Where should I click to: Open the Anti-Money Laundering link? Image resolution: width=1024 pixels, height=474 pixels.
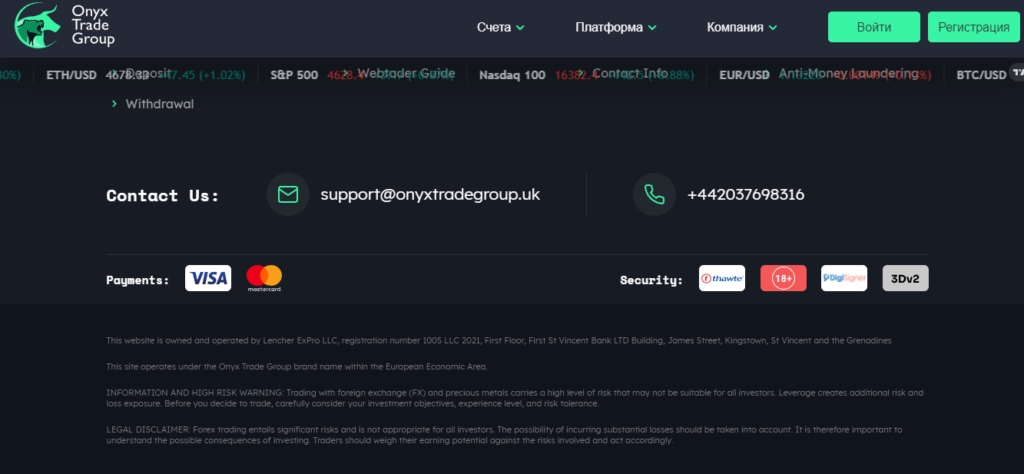(849, 73)
